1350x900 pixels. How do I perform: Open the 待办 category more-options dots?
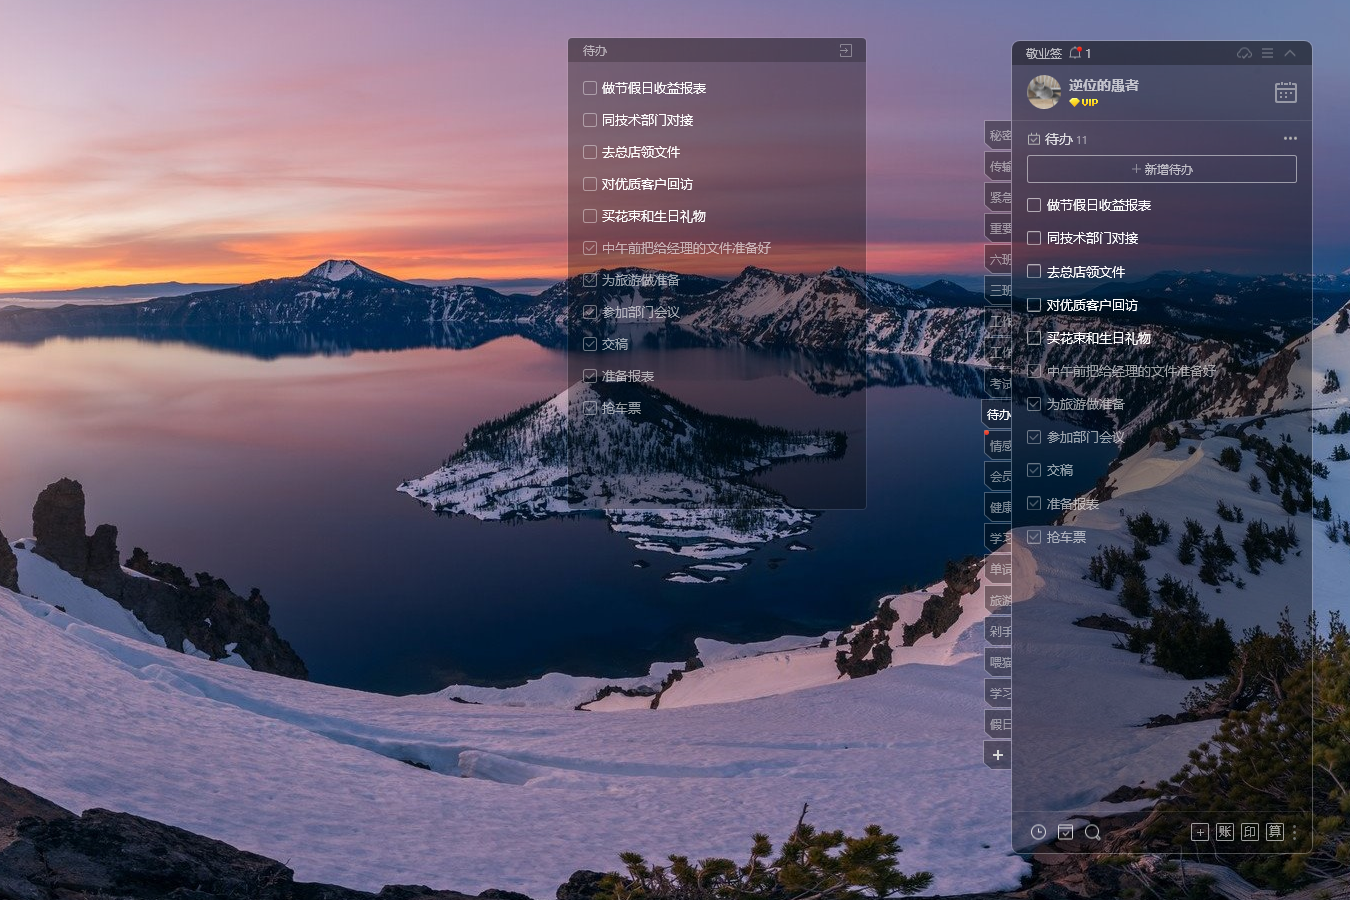1290,138
